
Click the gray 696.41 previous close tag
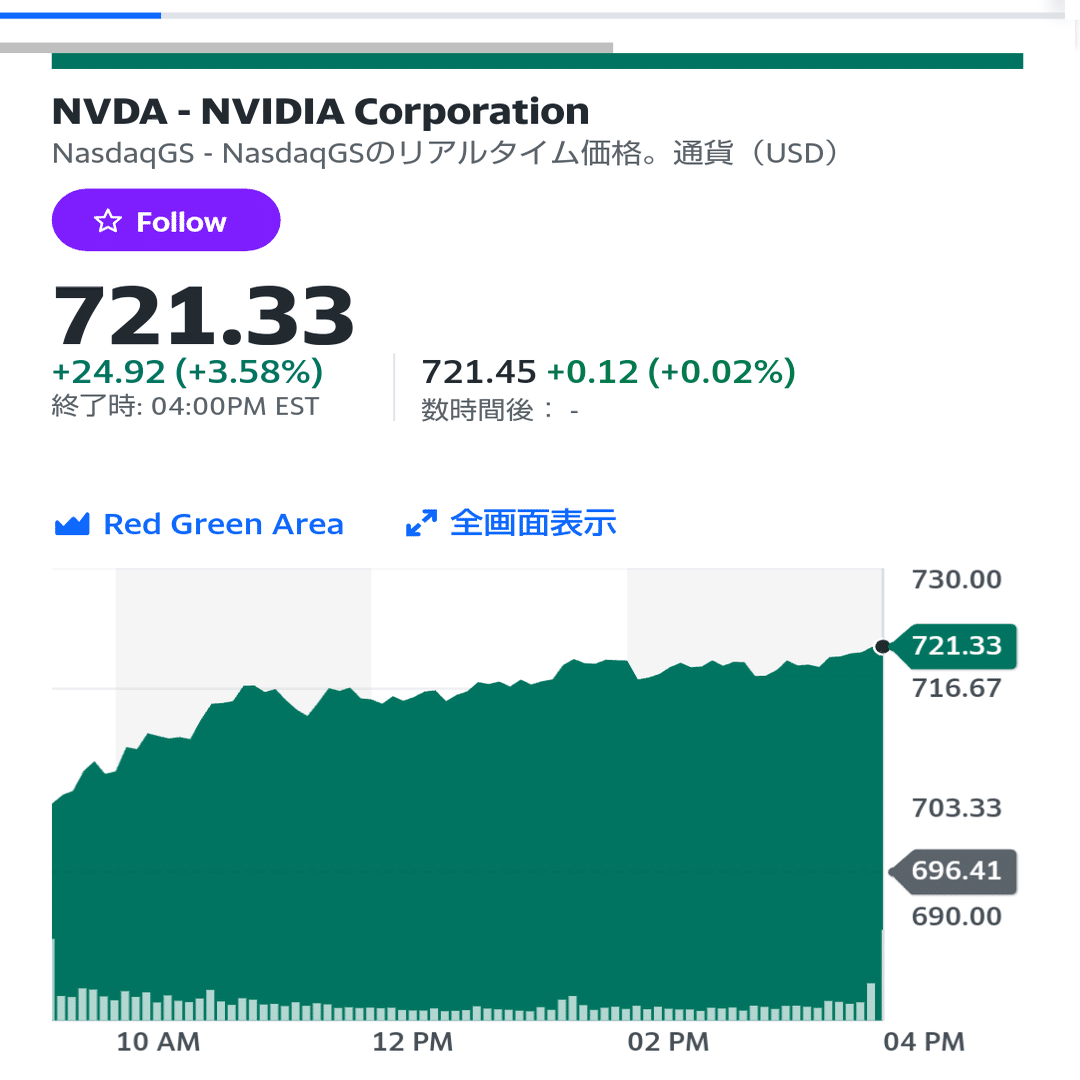coord(953,871)
